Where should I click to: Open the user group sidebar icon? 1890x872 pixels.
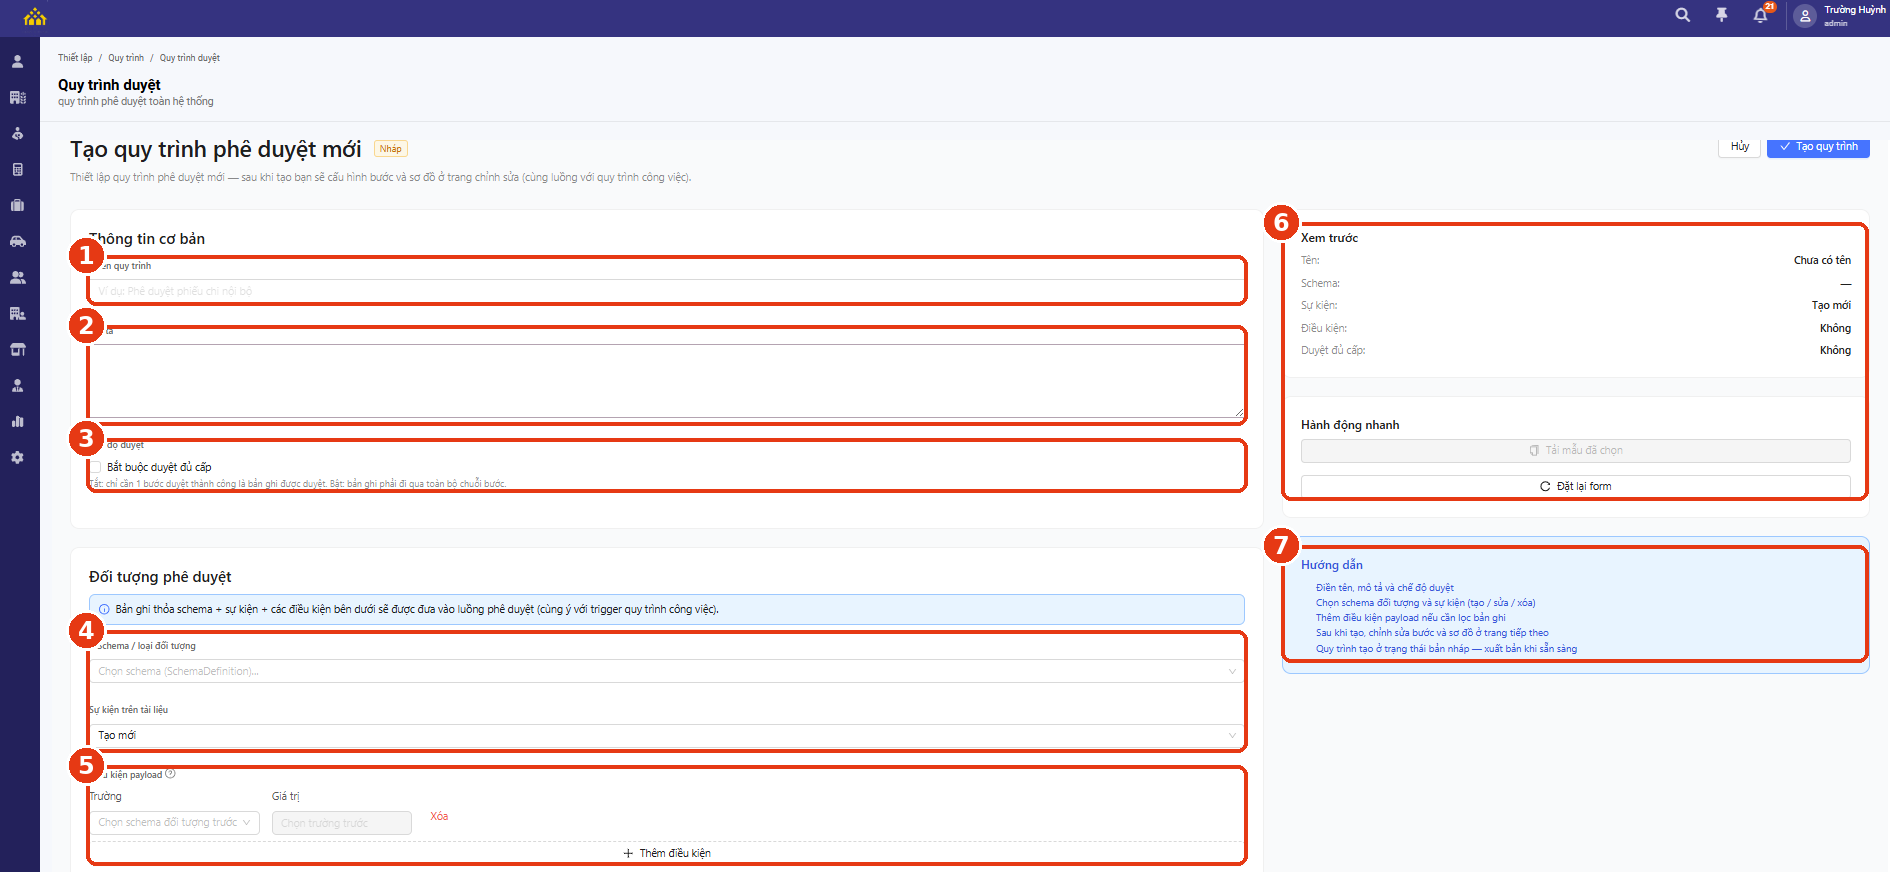(x=17, y=278)
